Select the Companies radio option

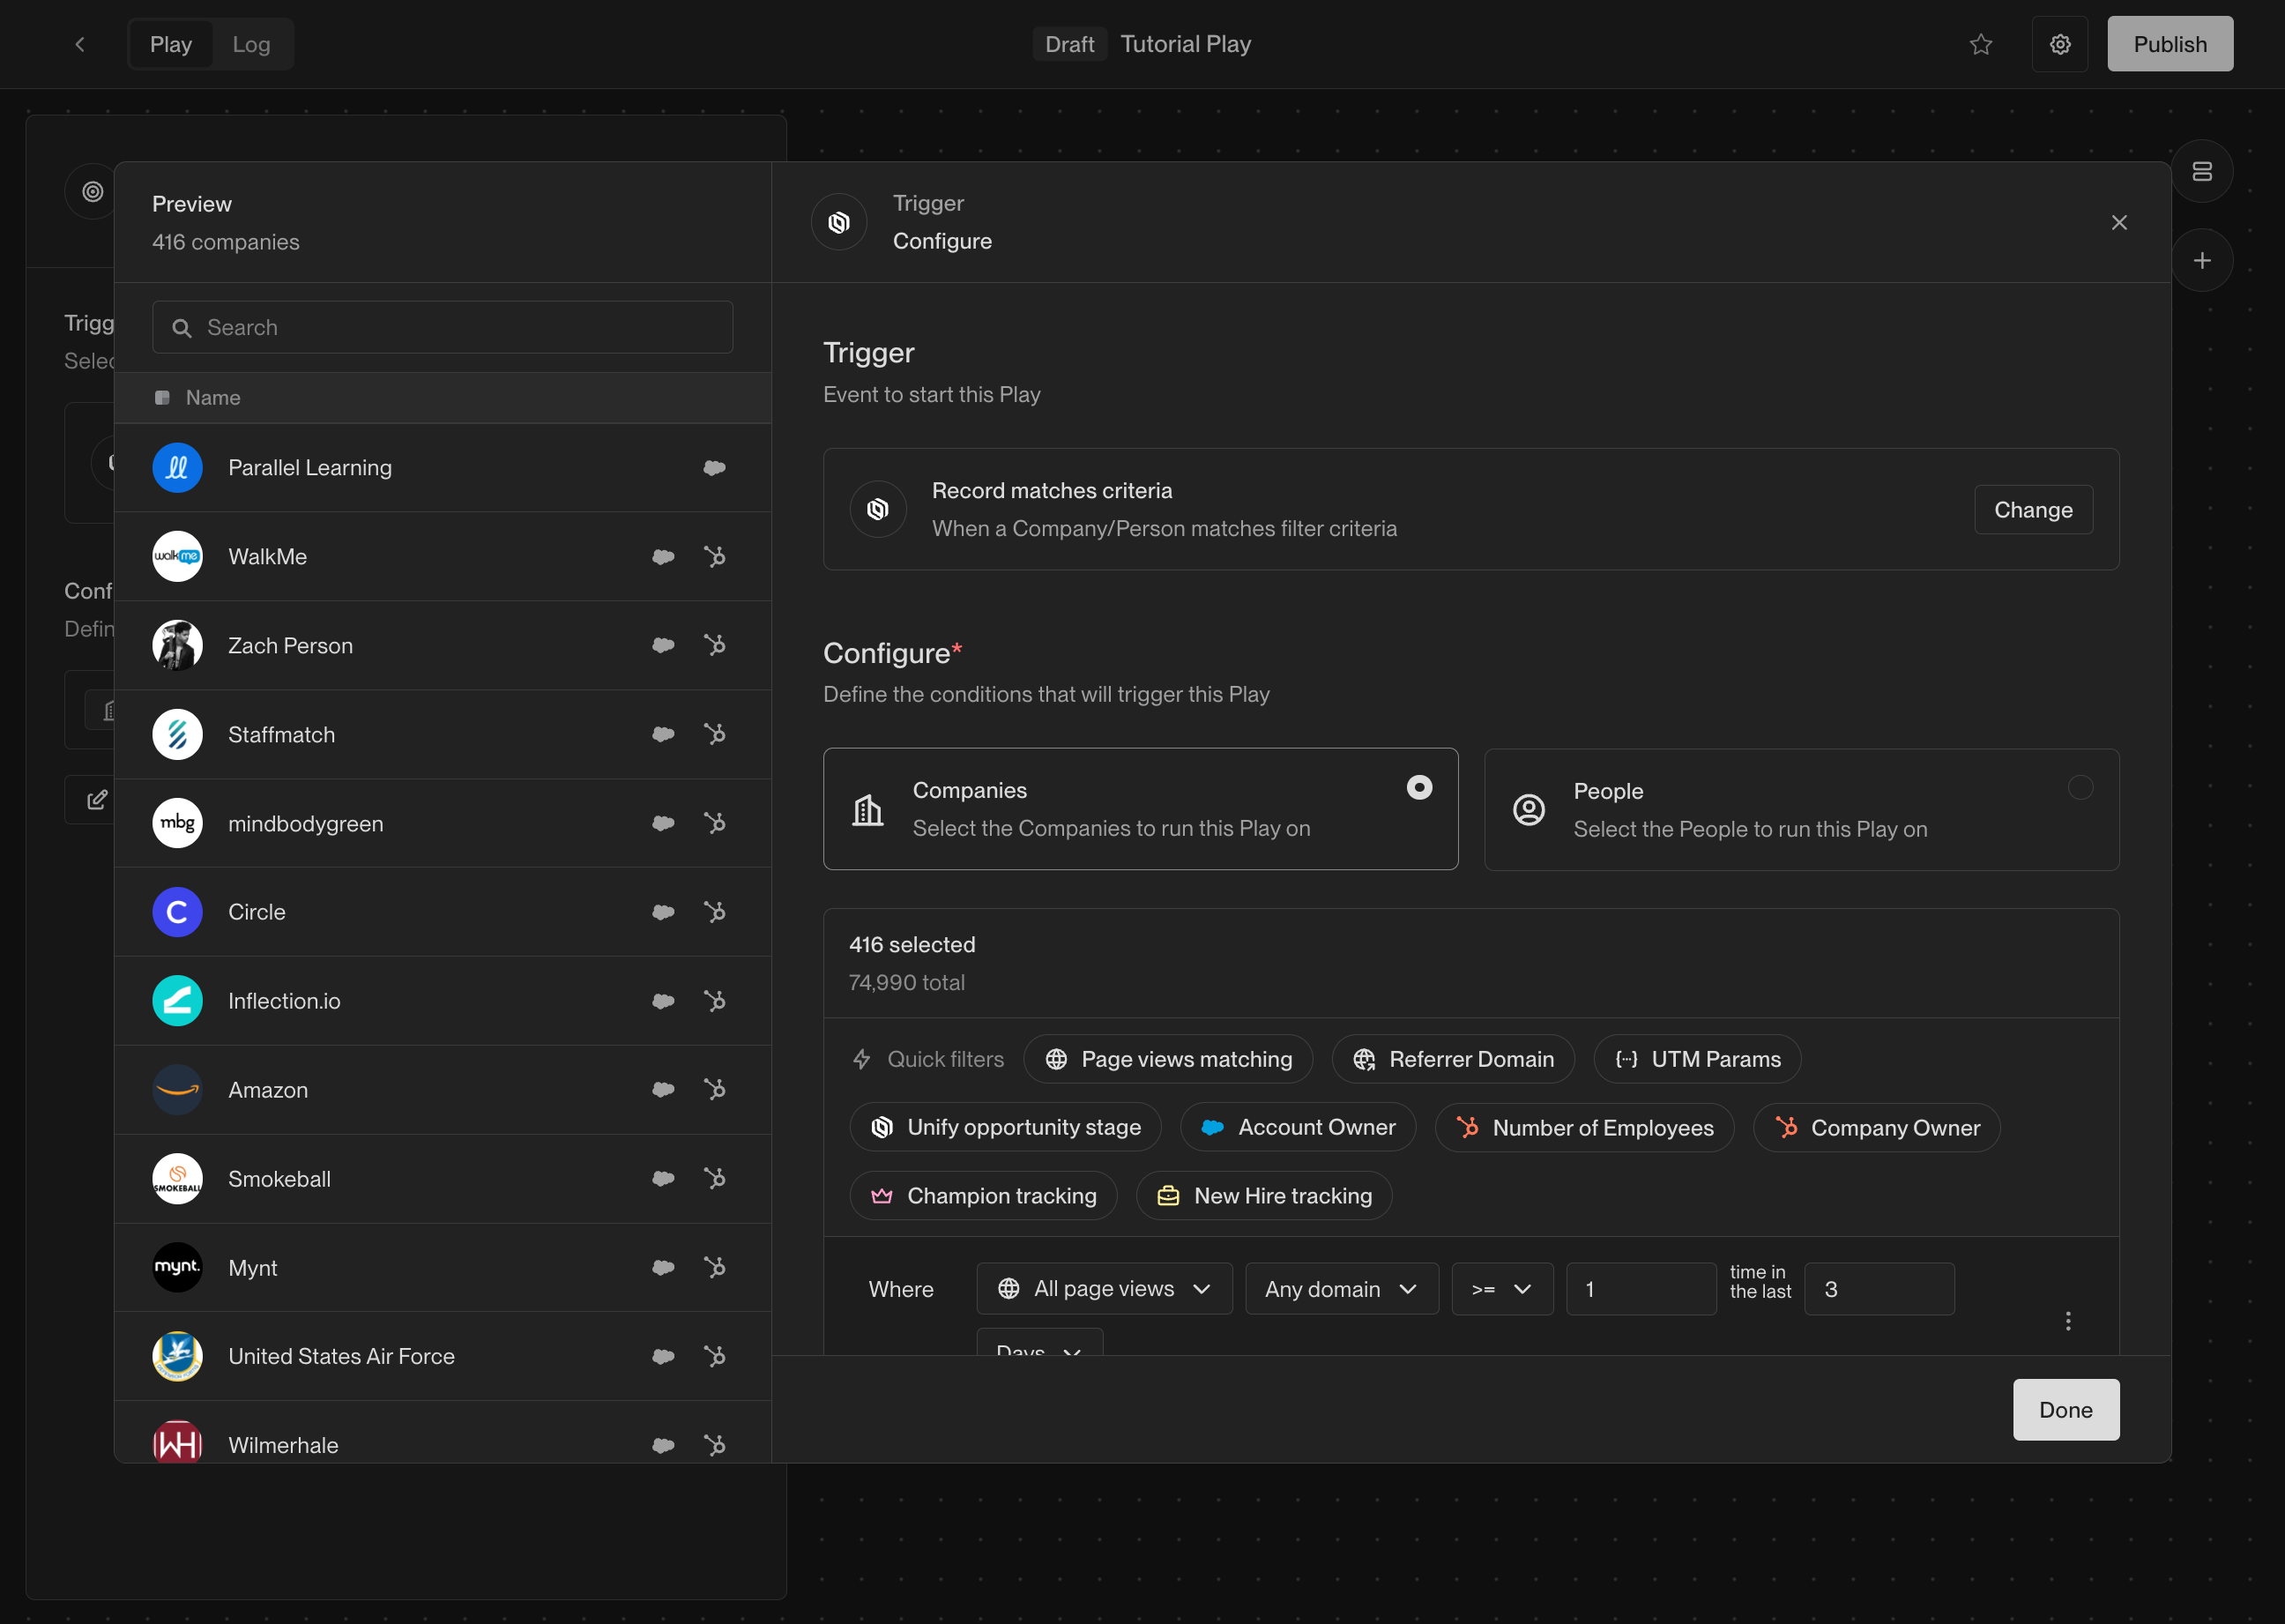pos(1418,788)
